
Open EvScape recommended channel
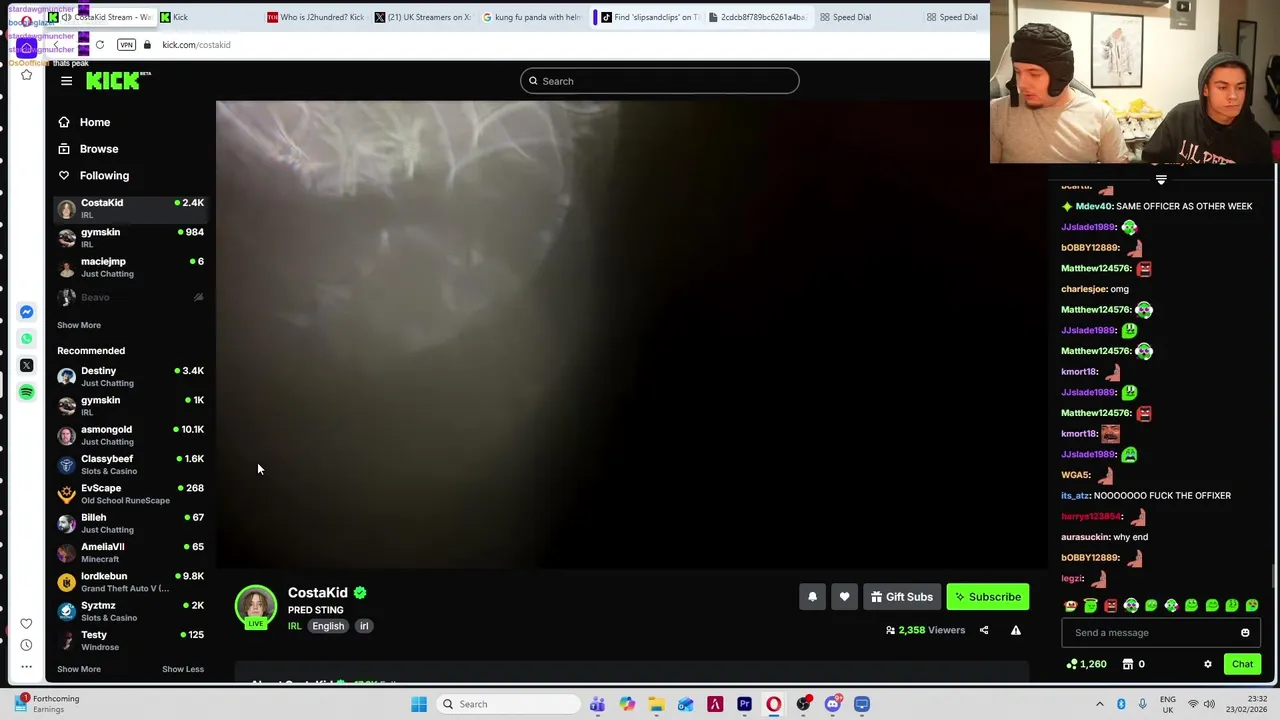click(130, 493)
